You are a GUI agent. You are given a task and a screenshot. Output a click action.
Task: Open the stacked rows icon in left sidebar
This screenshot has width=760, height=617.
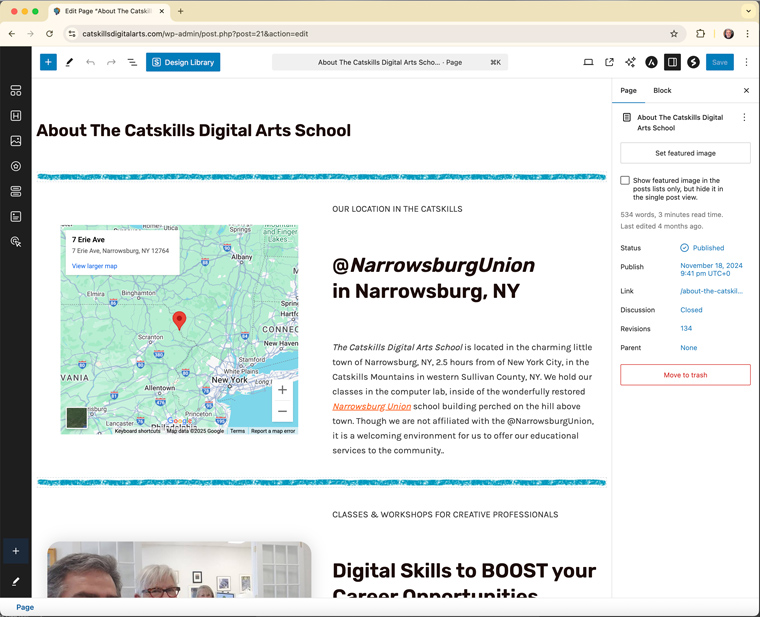pos(16,191)
